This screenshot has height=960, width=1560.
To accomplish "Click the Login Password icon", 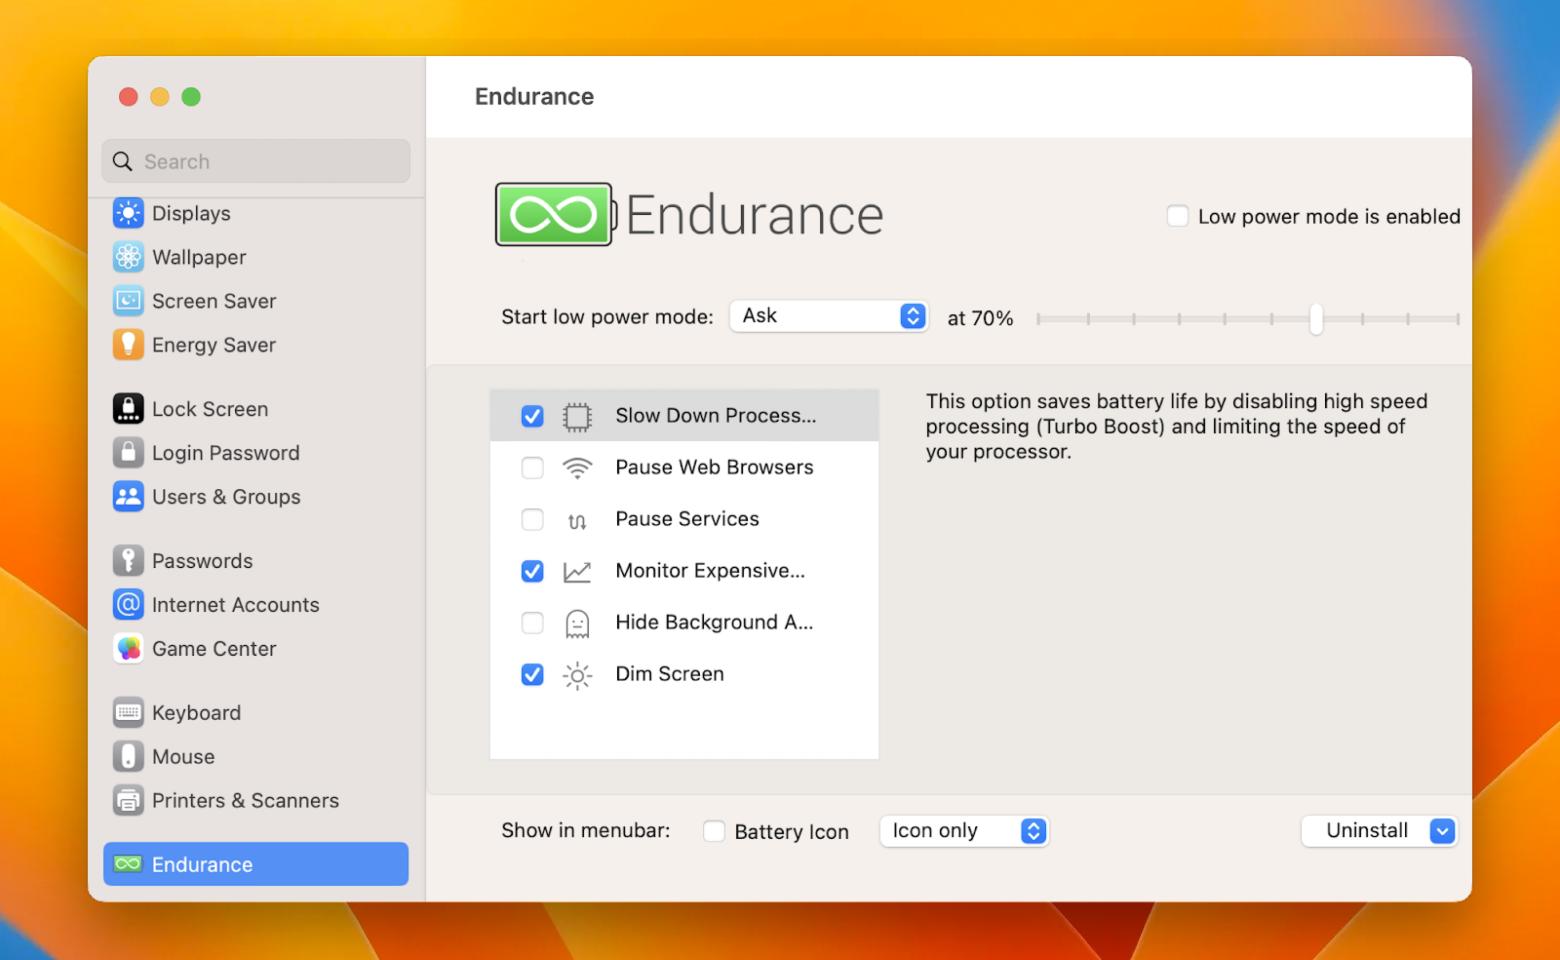I will coord(128,453).
